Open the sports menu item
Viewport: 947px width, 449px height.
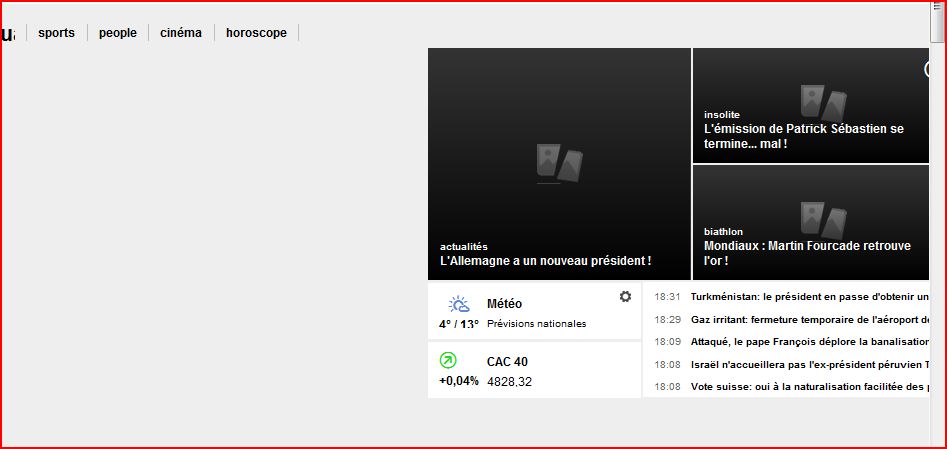[x=56, y=33]
